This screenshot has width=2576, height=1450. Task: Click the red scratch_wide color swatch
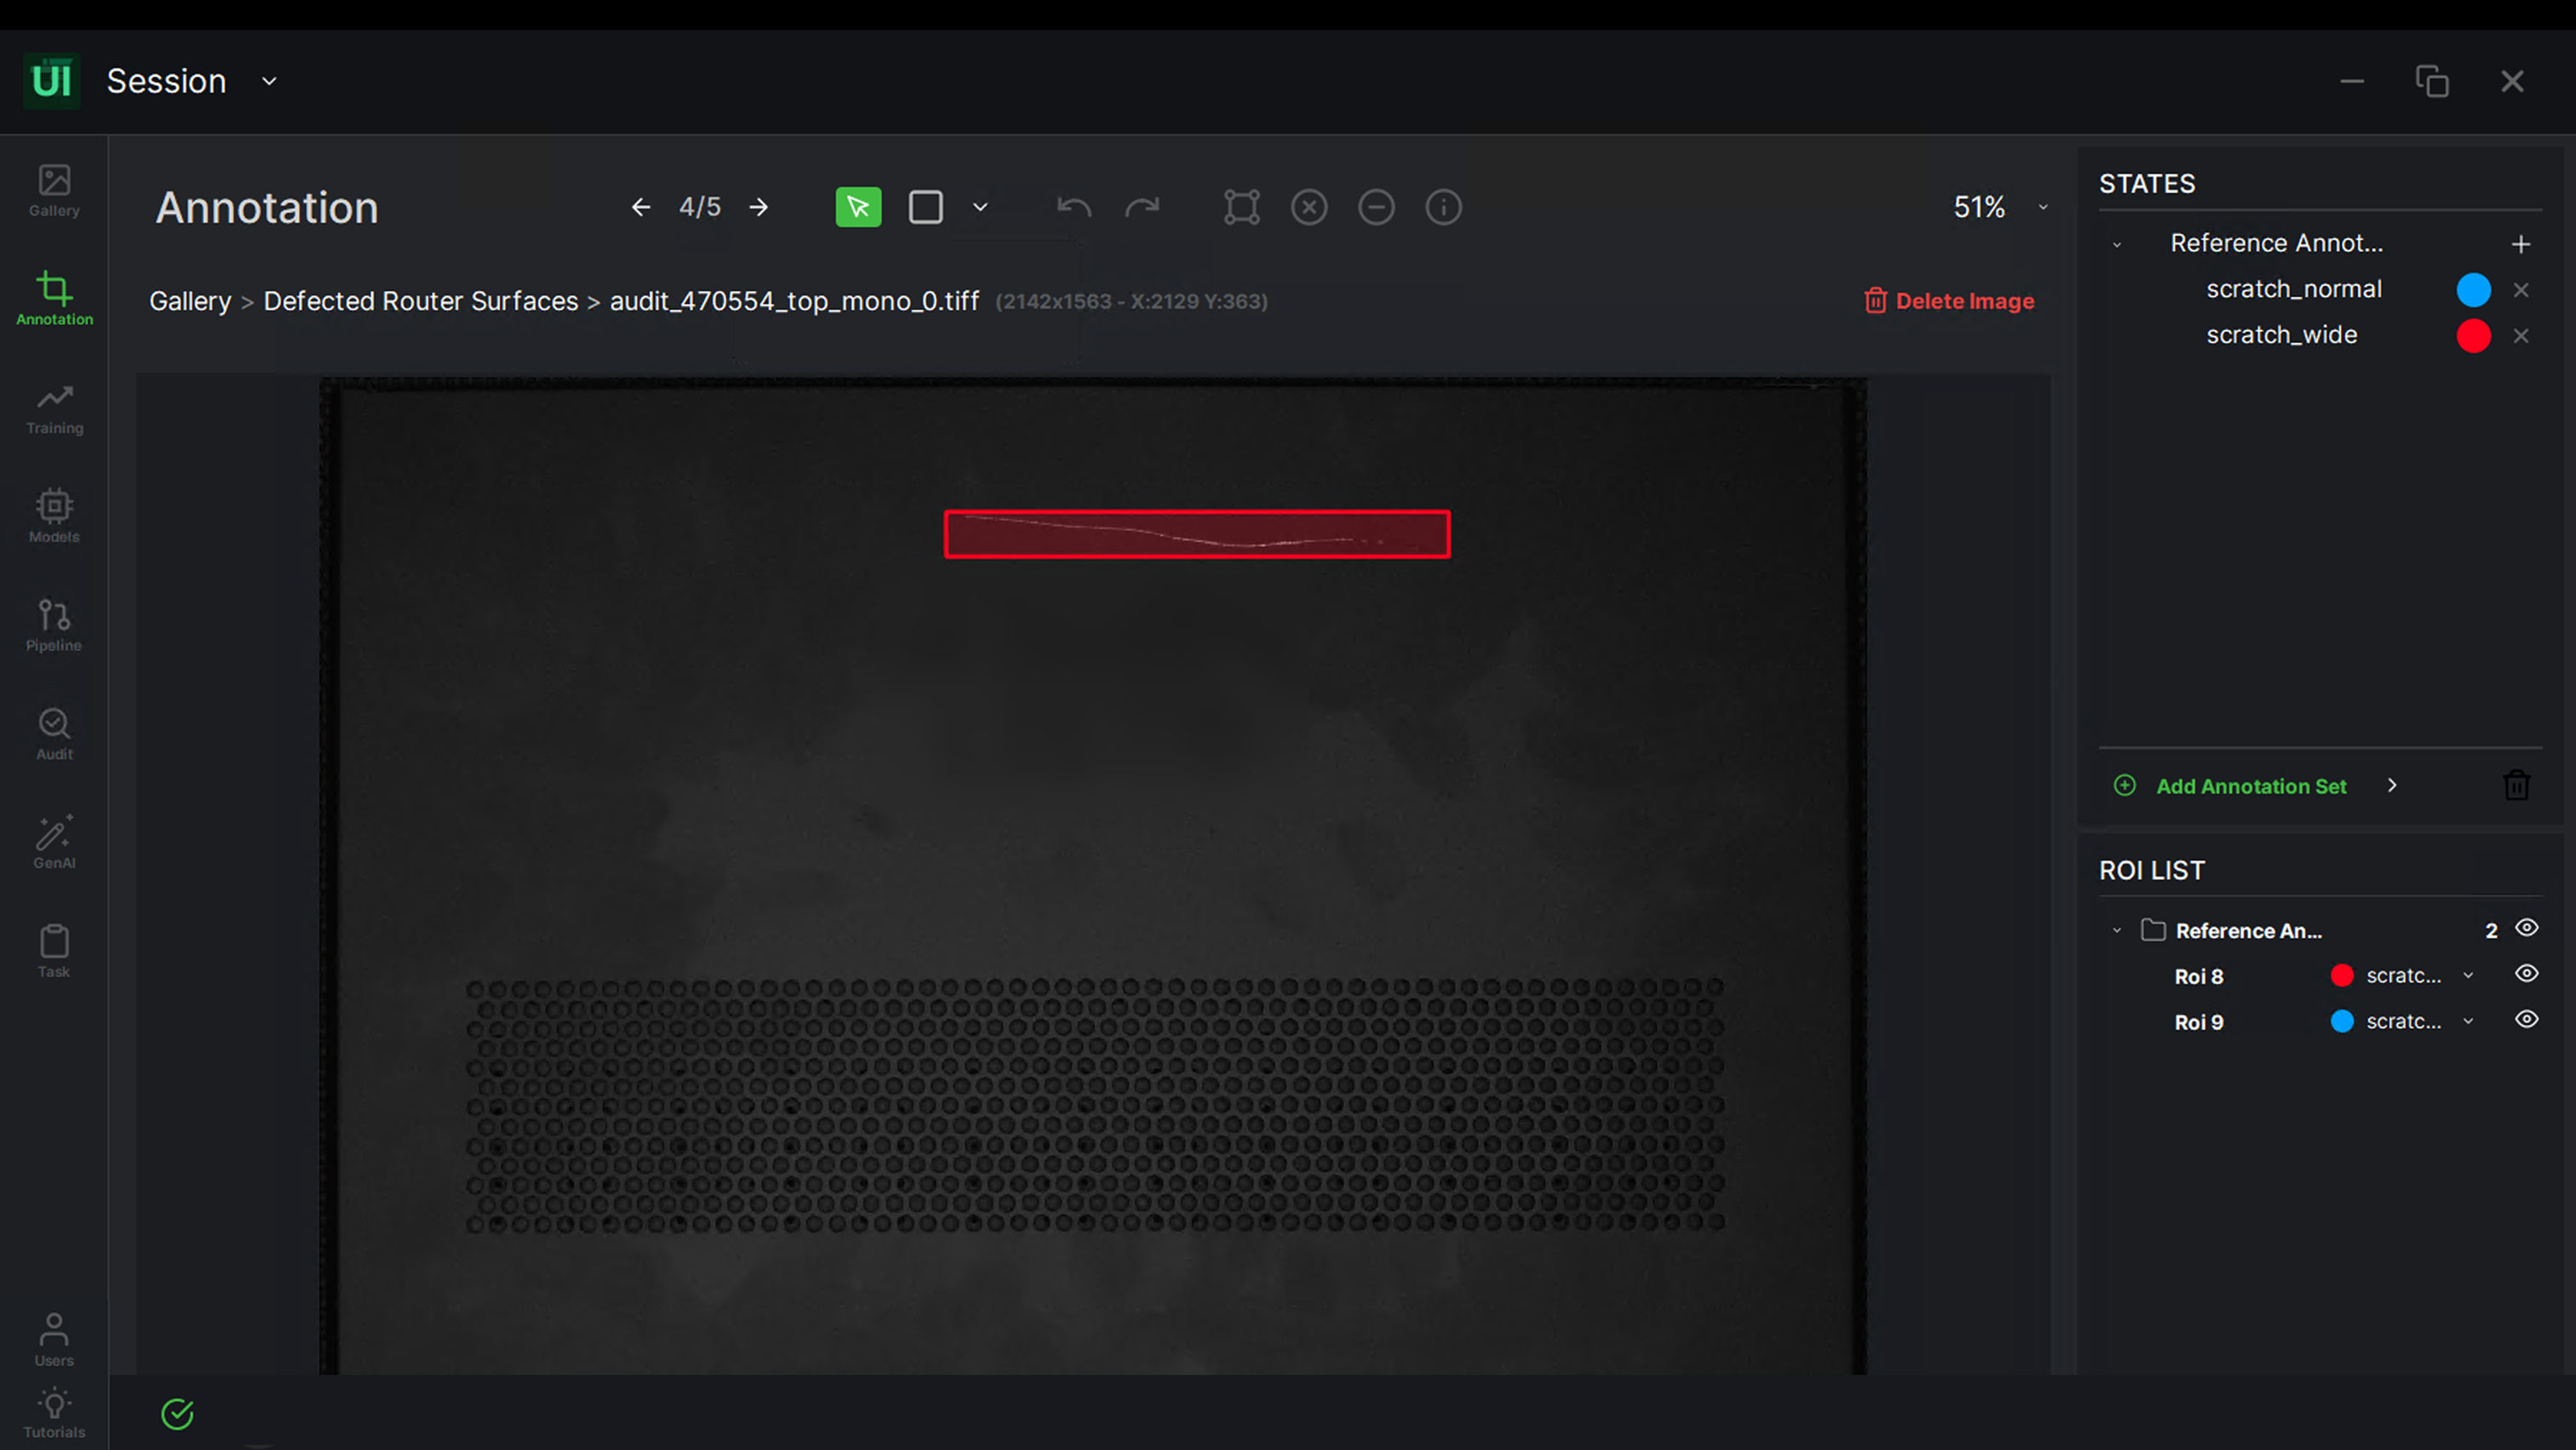pos(2473,335)
